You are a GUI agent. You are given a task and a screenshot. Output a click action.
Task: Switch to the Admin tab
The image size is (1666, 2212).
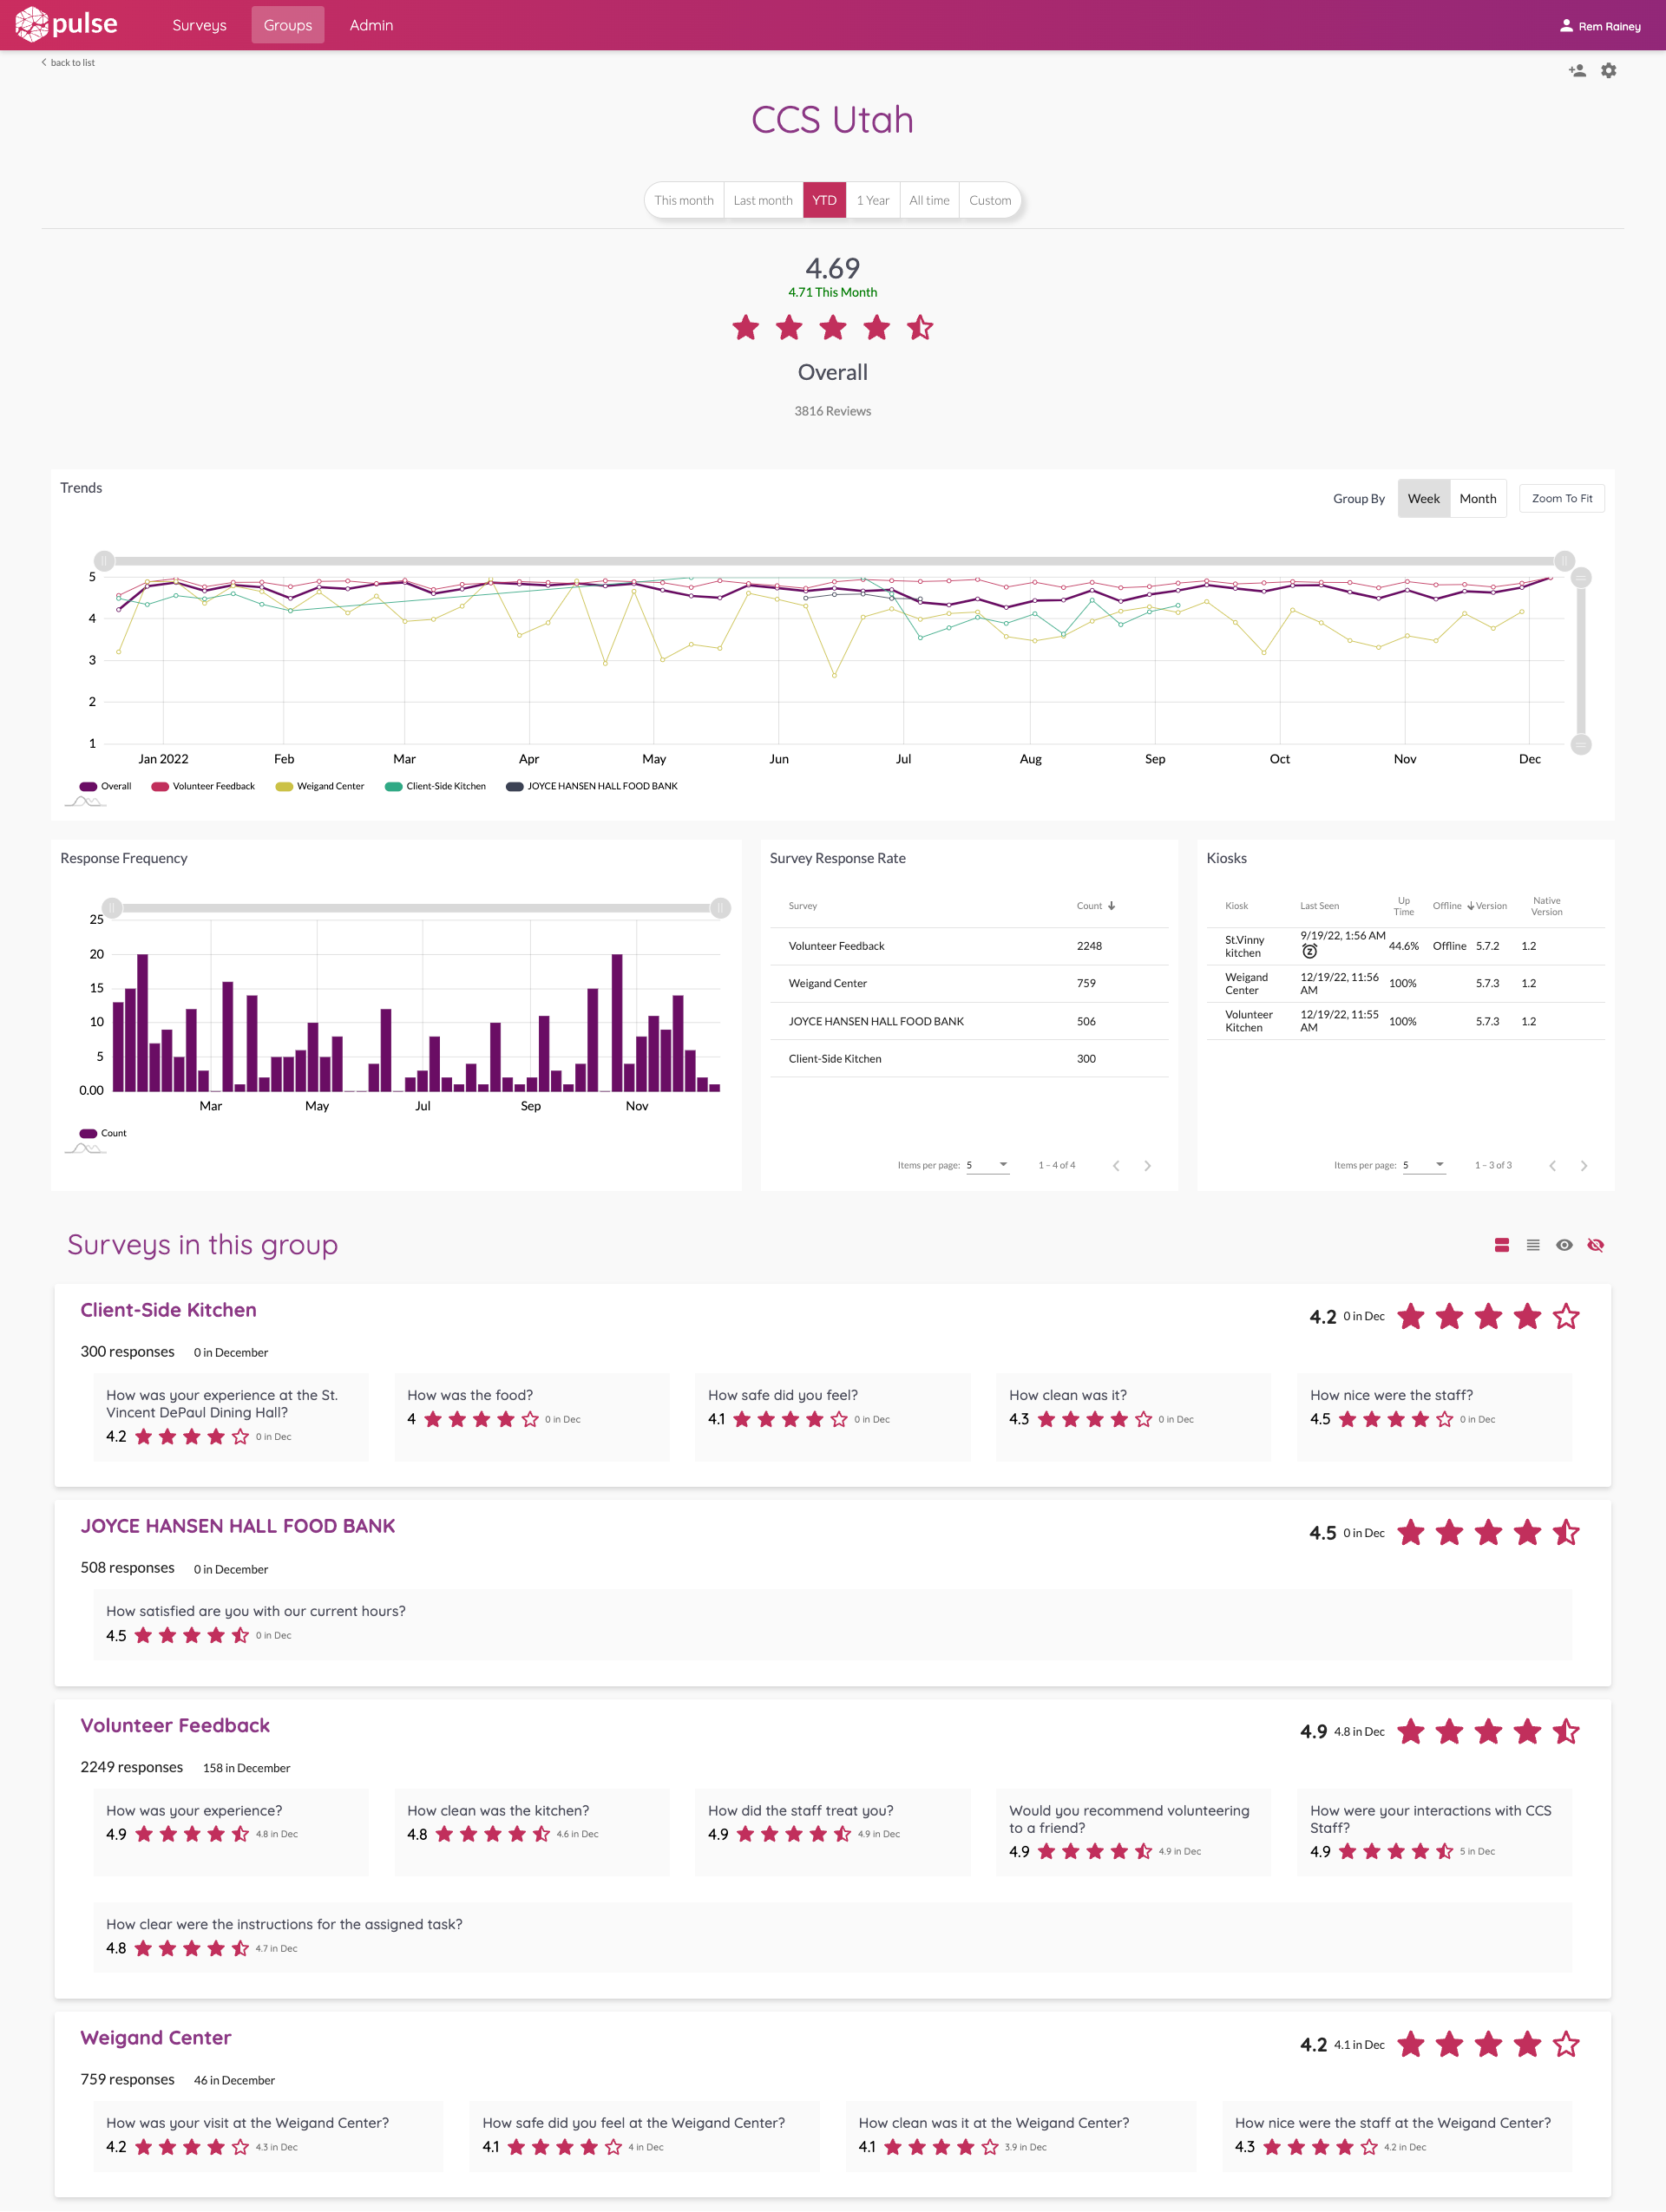click(371, 25)
